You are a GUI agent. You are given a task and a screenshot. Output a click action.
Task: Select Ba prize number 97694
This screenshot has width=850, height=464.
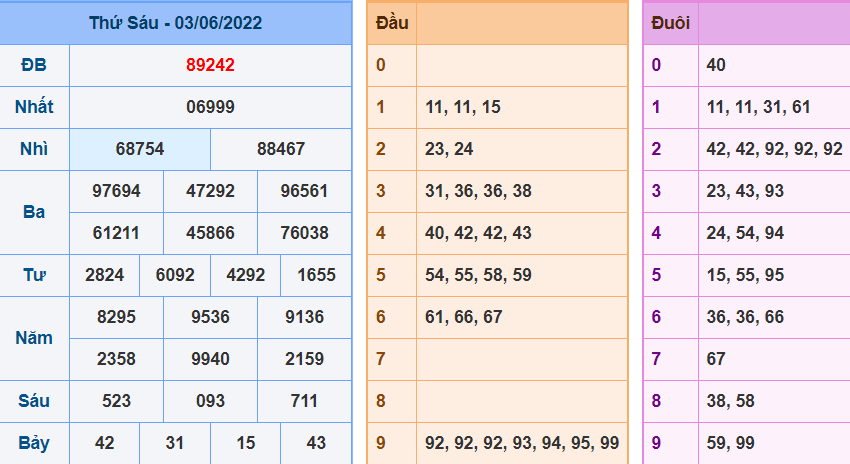116,191
